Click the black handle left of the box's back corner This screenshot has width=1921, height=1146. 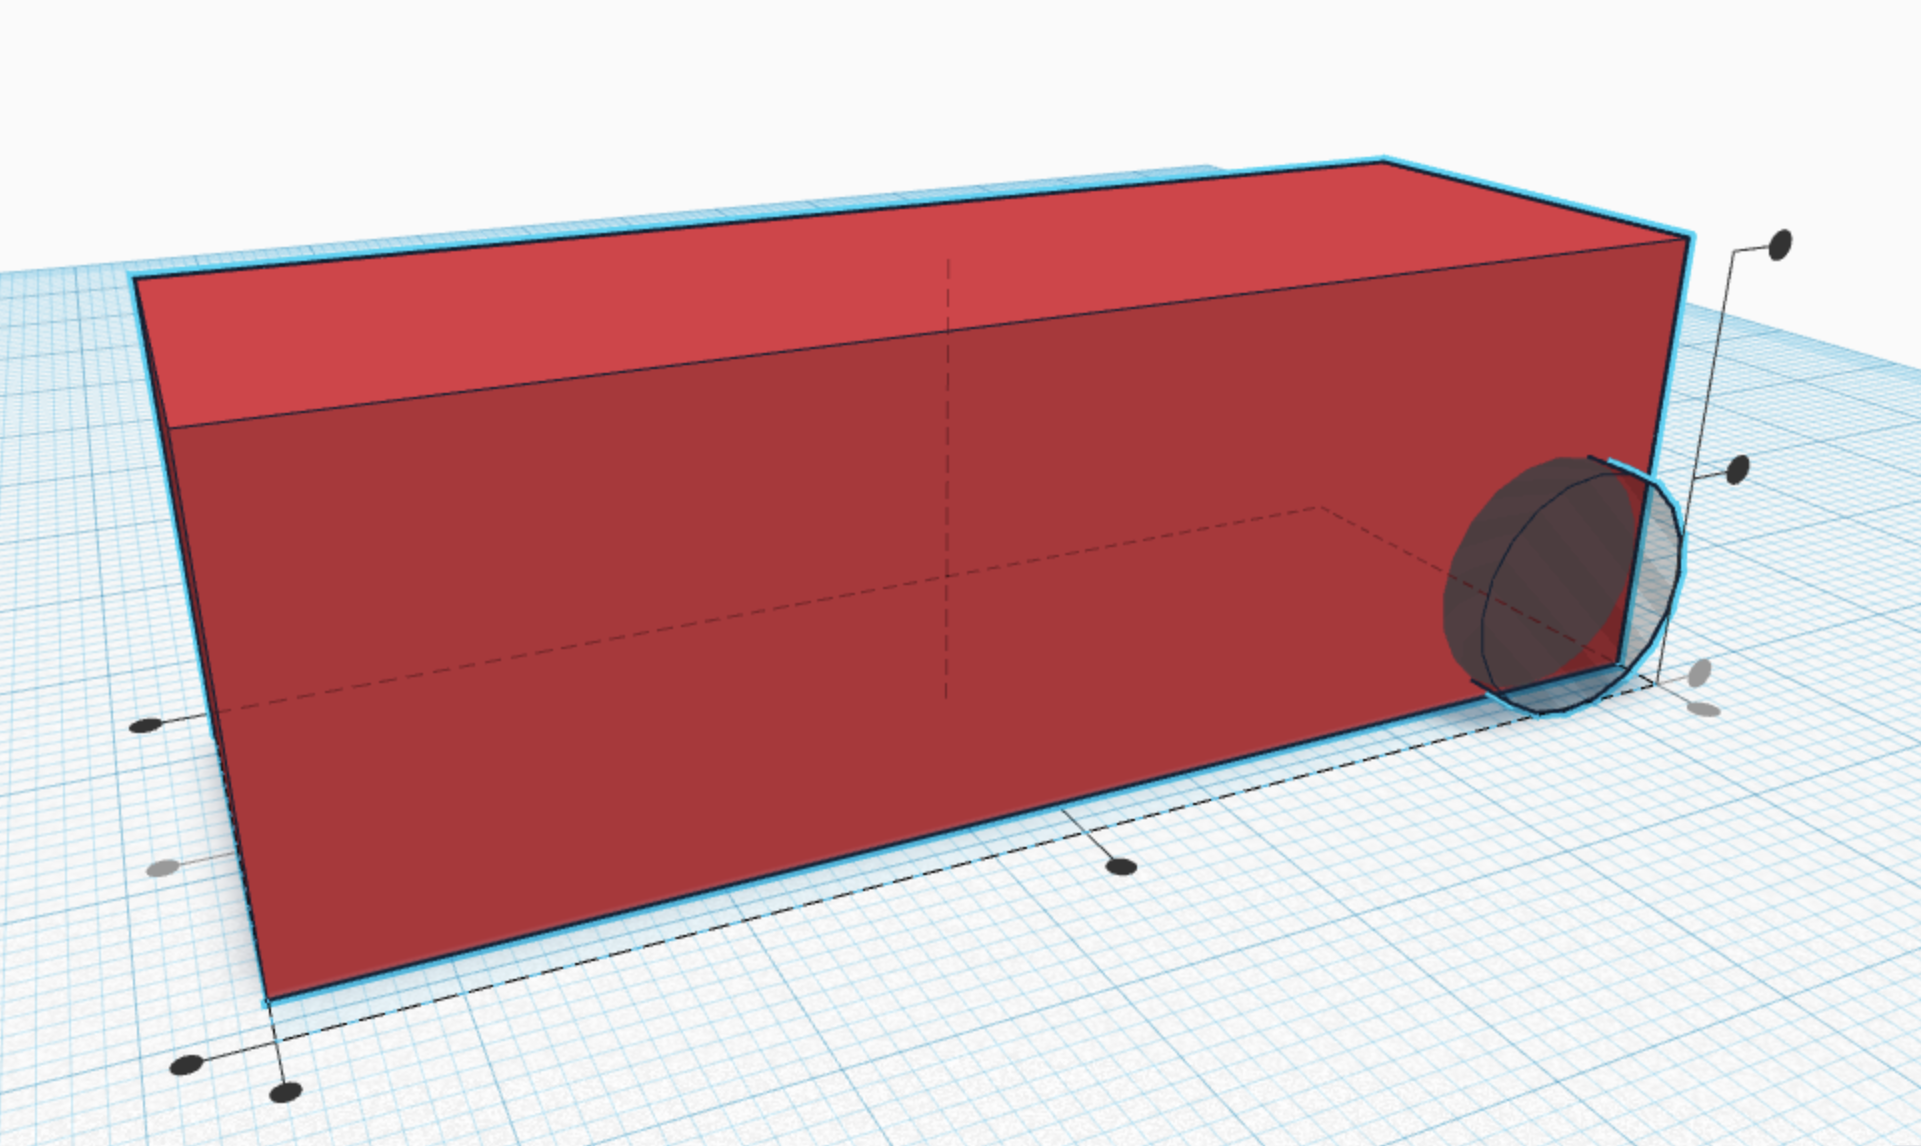pyautogui.click(x=146, y=725)
